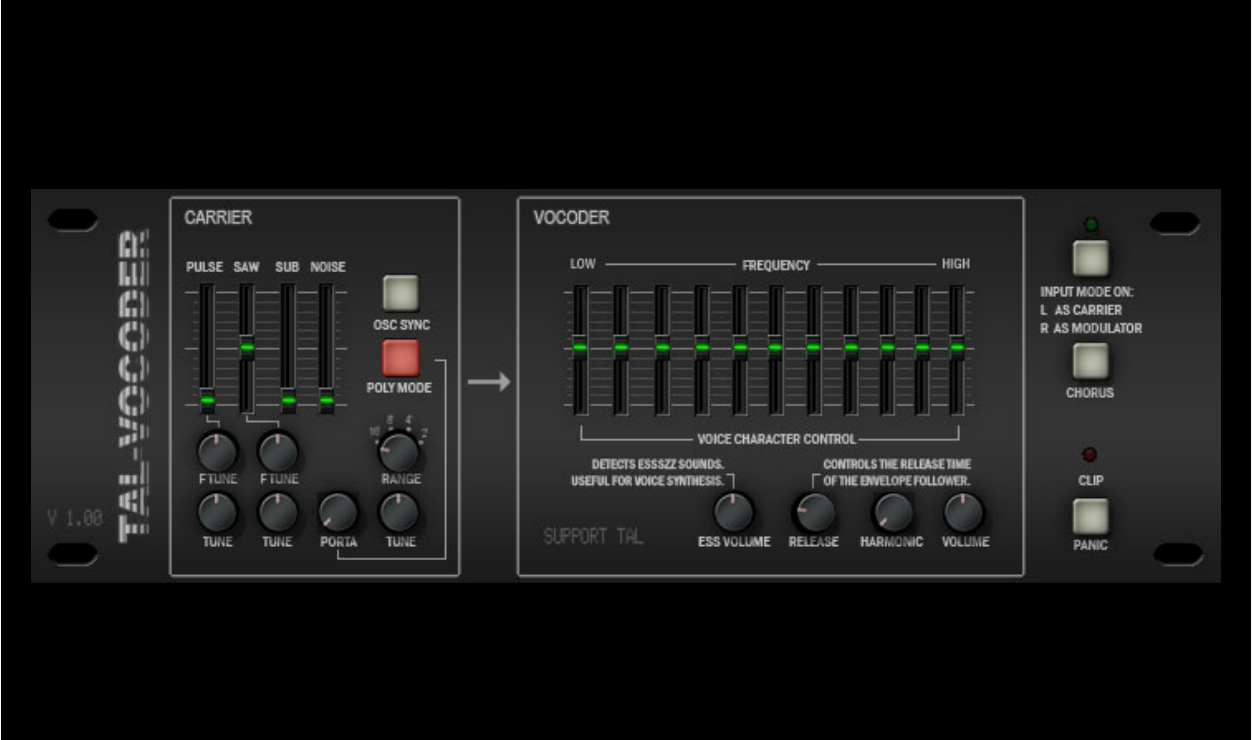Click the FREQUENCY label above the bands
The height and width of the screenshot is (740, 1252).
[x=776, y=265]
